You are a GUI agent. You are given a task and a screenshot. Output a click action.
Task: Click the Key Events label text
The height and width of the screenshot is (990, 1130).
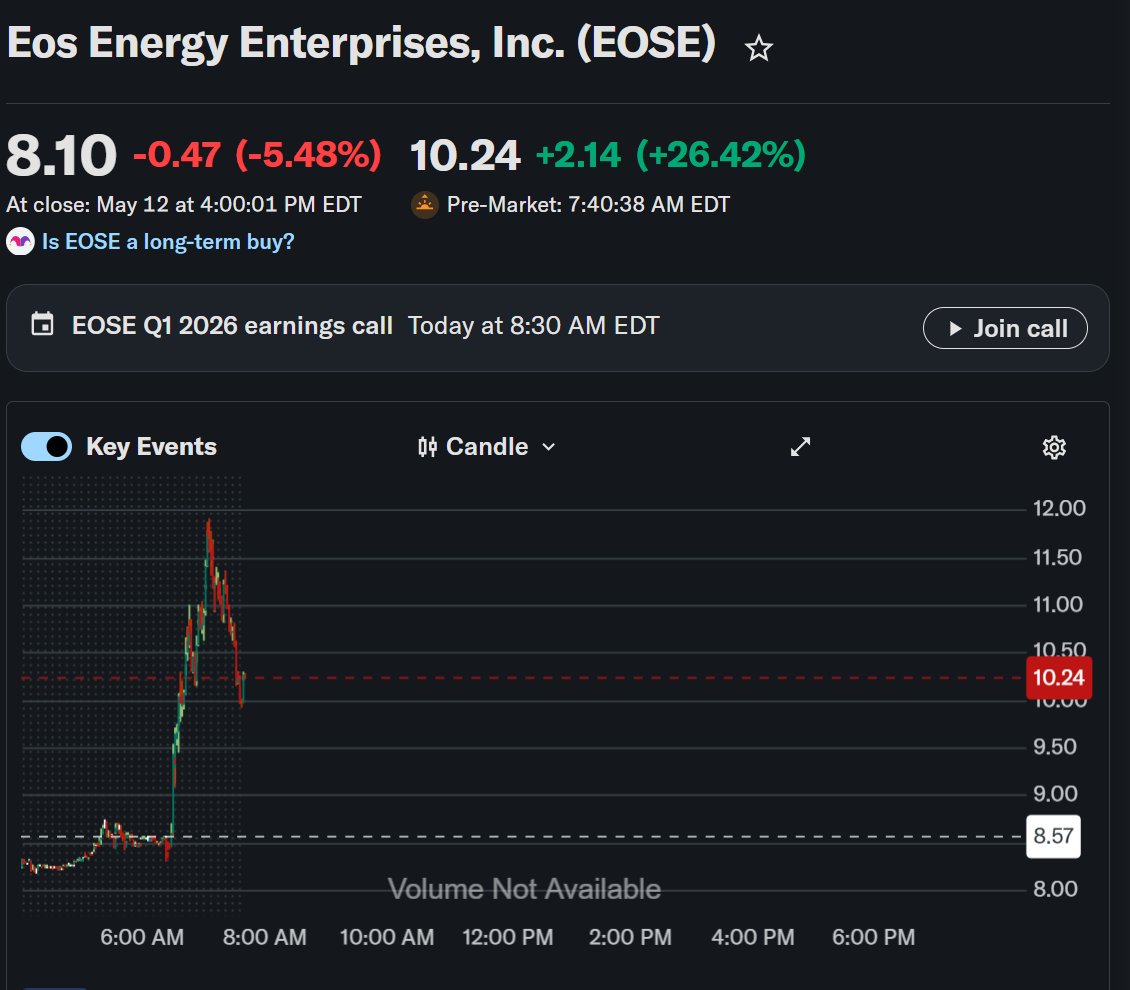click(x=151, y=447)
